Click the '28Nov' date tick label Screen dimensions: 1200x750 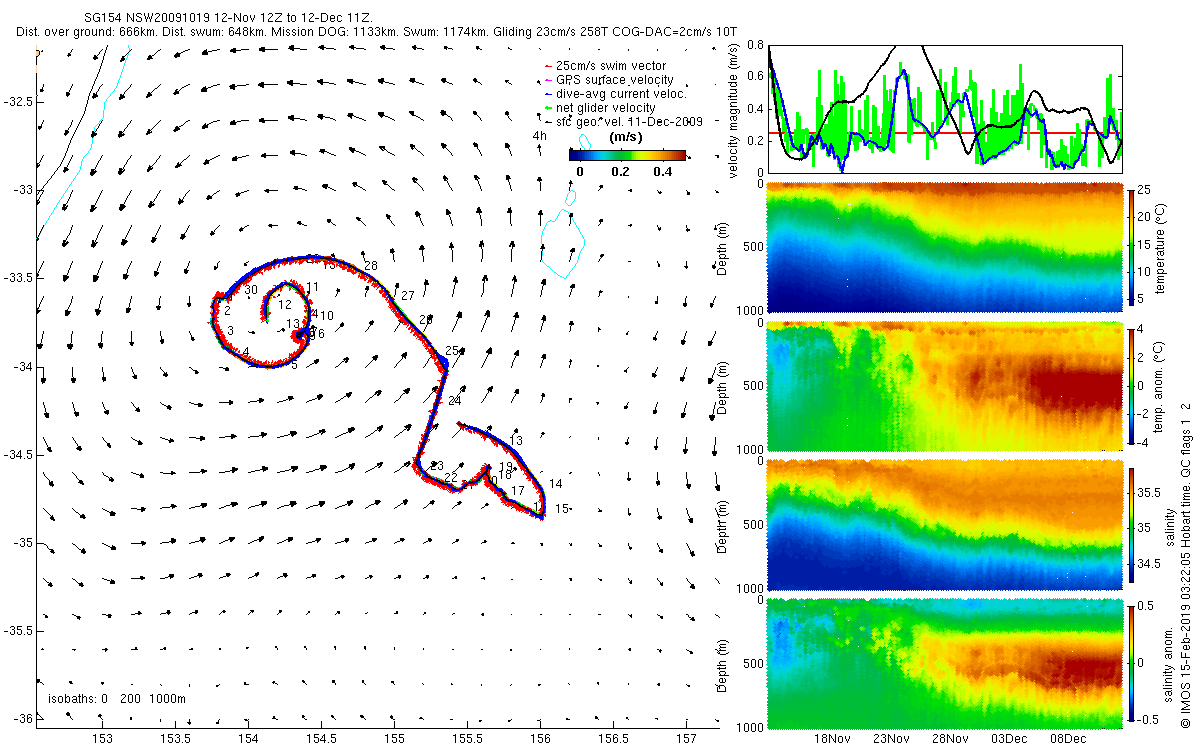click(x=950, y=739)
